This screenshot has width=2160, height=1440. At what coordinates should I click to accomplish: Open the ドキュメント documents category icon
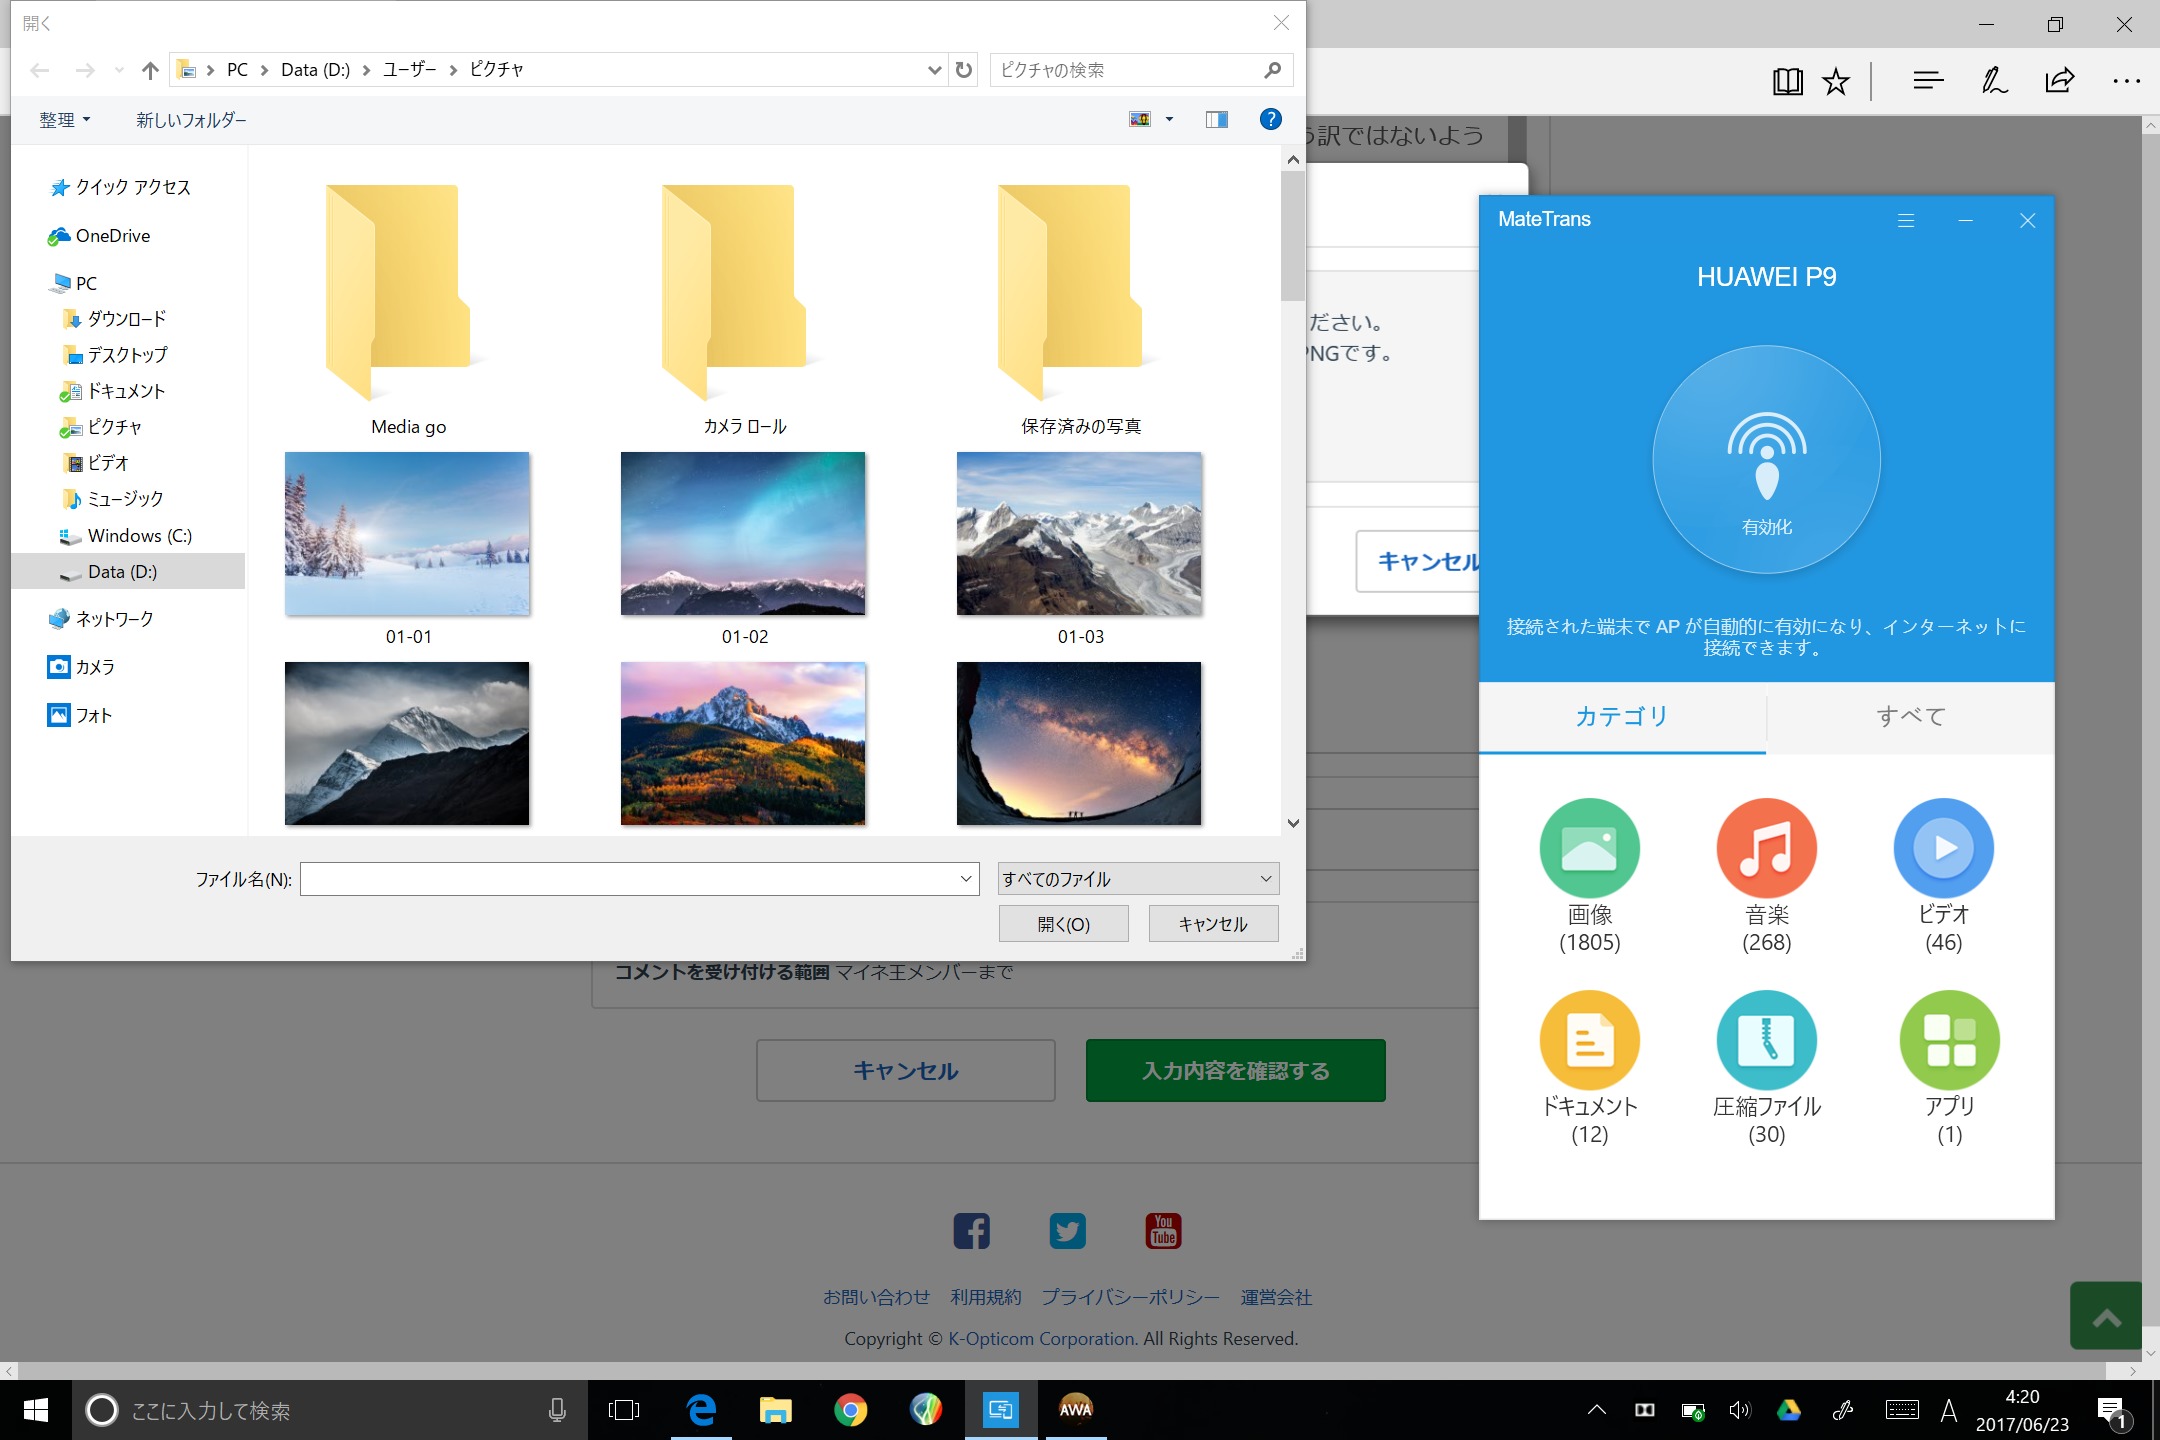coord(1589,1040)
